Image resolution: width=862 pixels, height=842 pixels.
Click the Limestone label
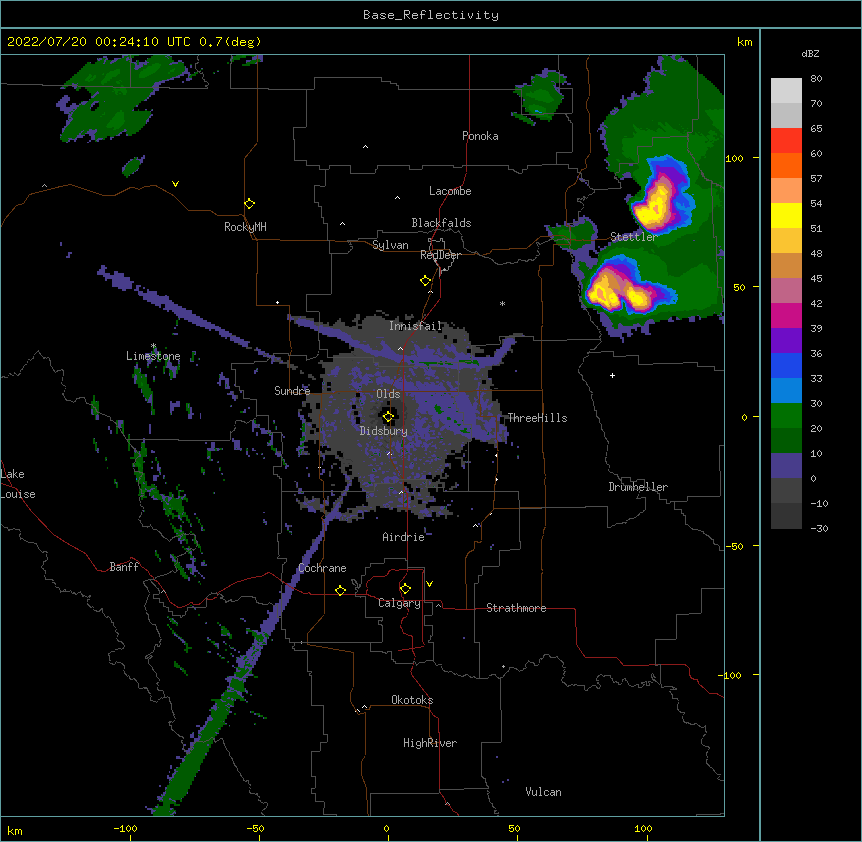[x=153, y=356]
